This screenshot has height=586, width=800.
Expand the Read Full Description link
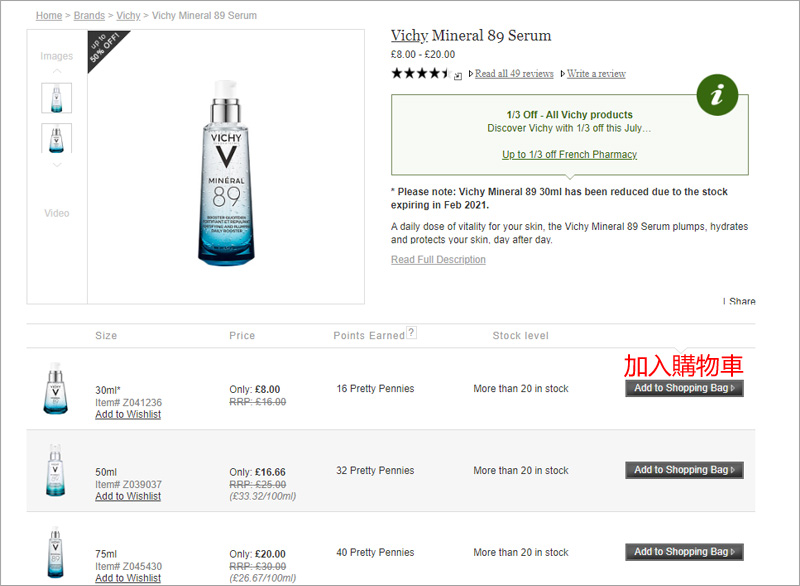click(x=438, y=260)
